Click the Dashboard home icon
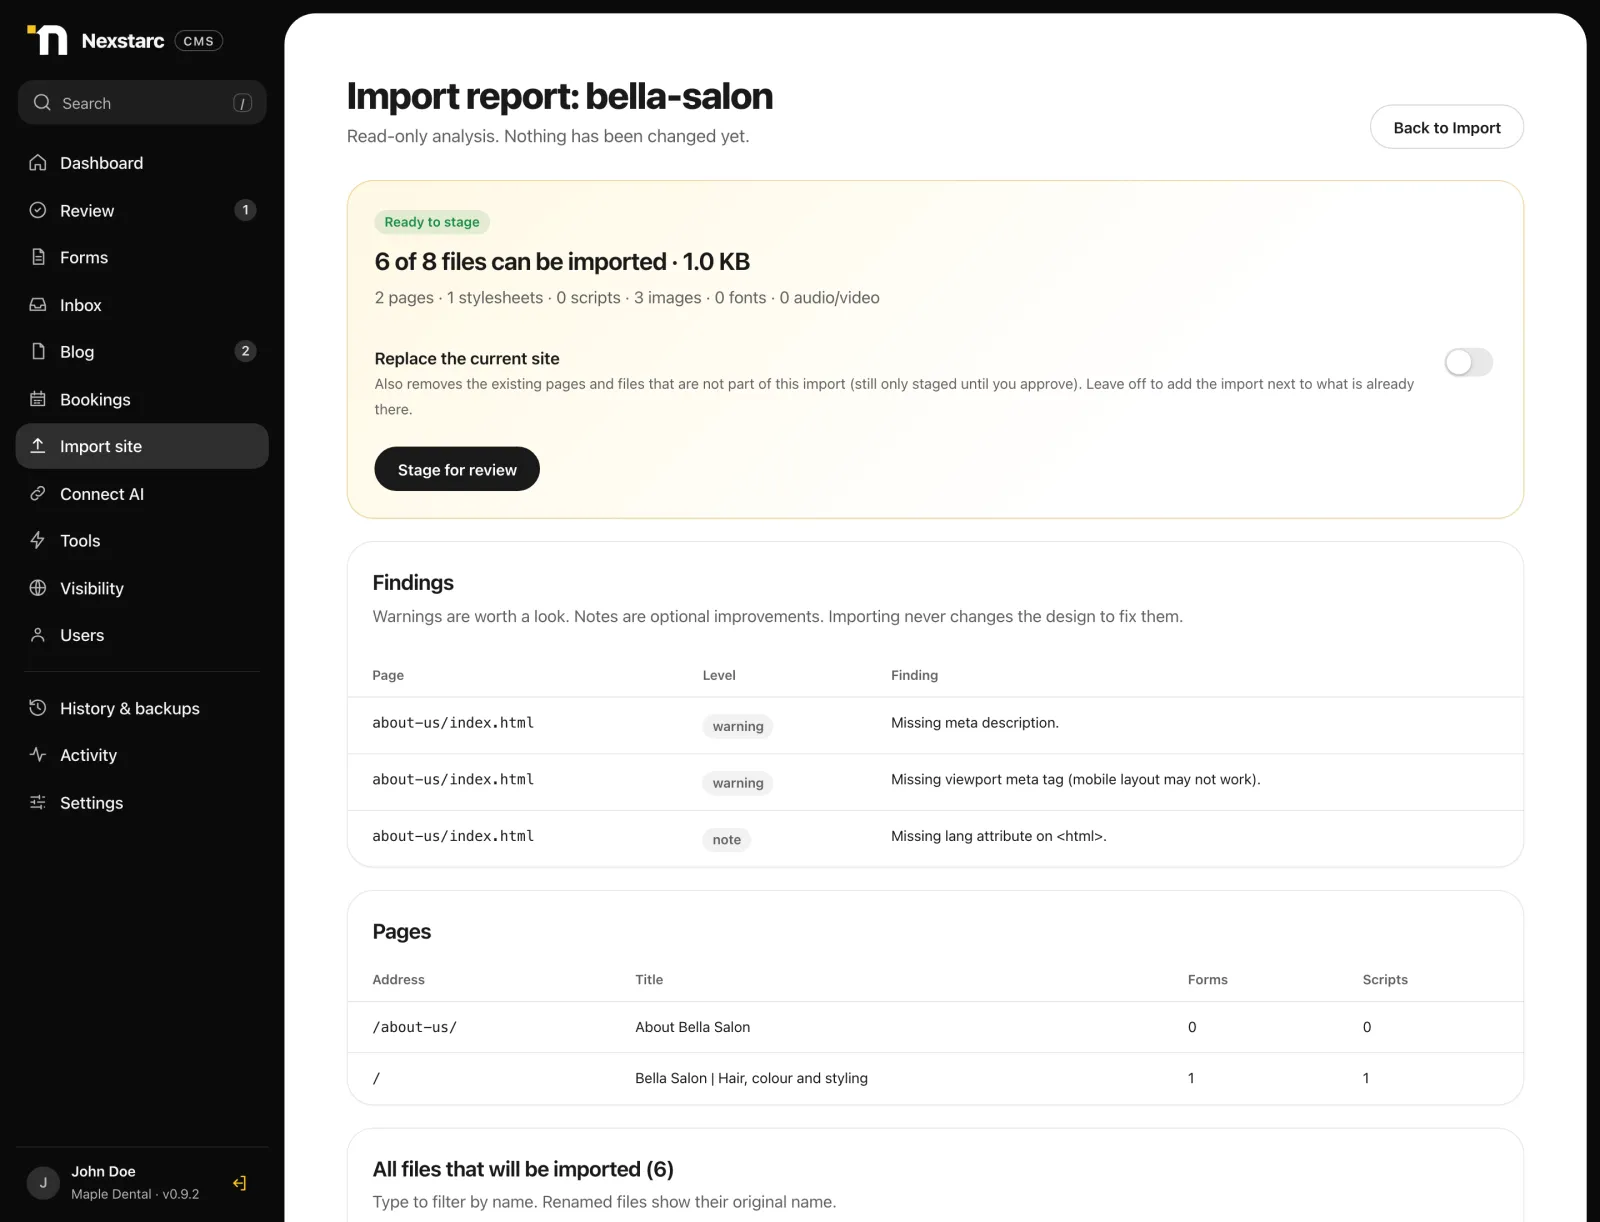 pyautogui.click(x=38, y=162)
